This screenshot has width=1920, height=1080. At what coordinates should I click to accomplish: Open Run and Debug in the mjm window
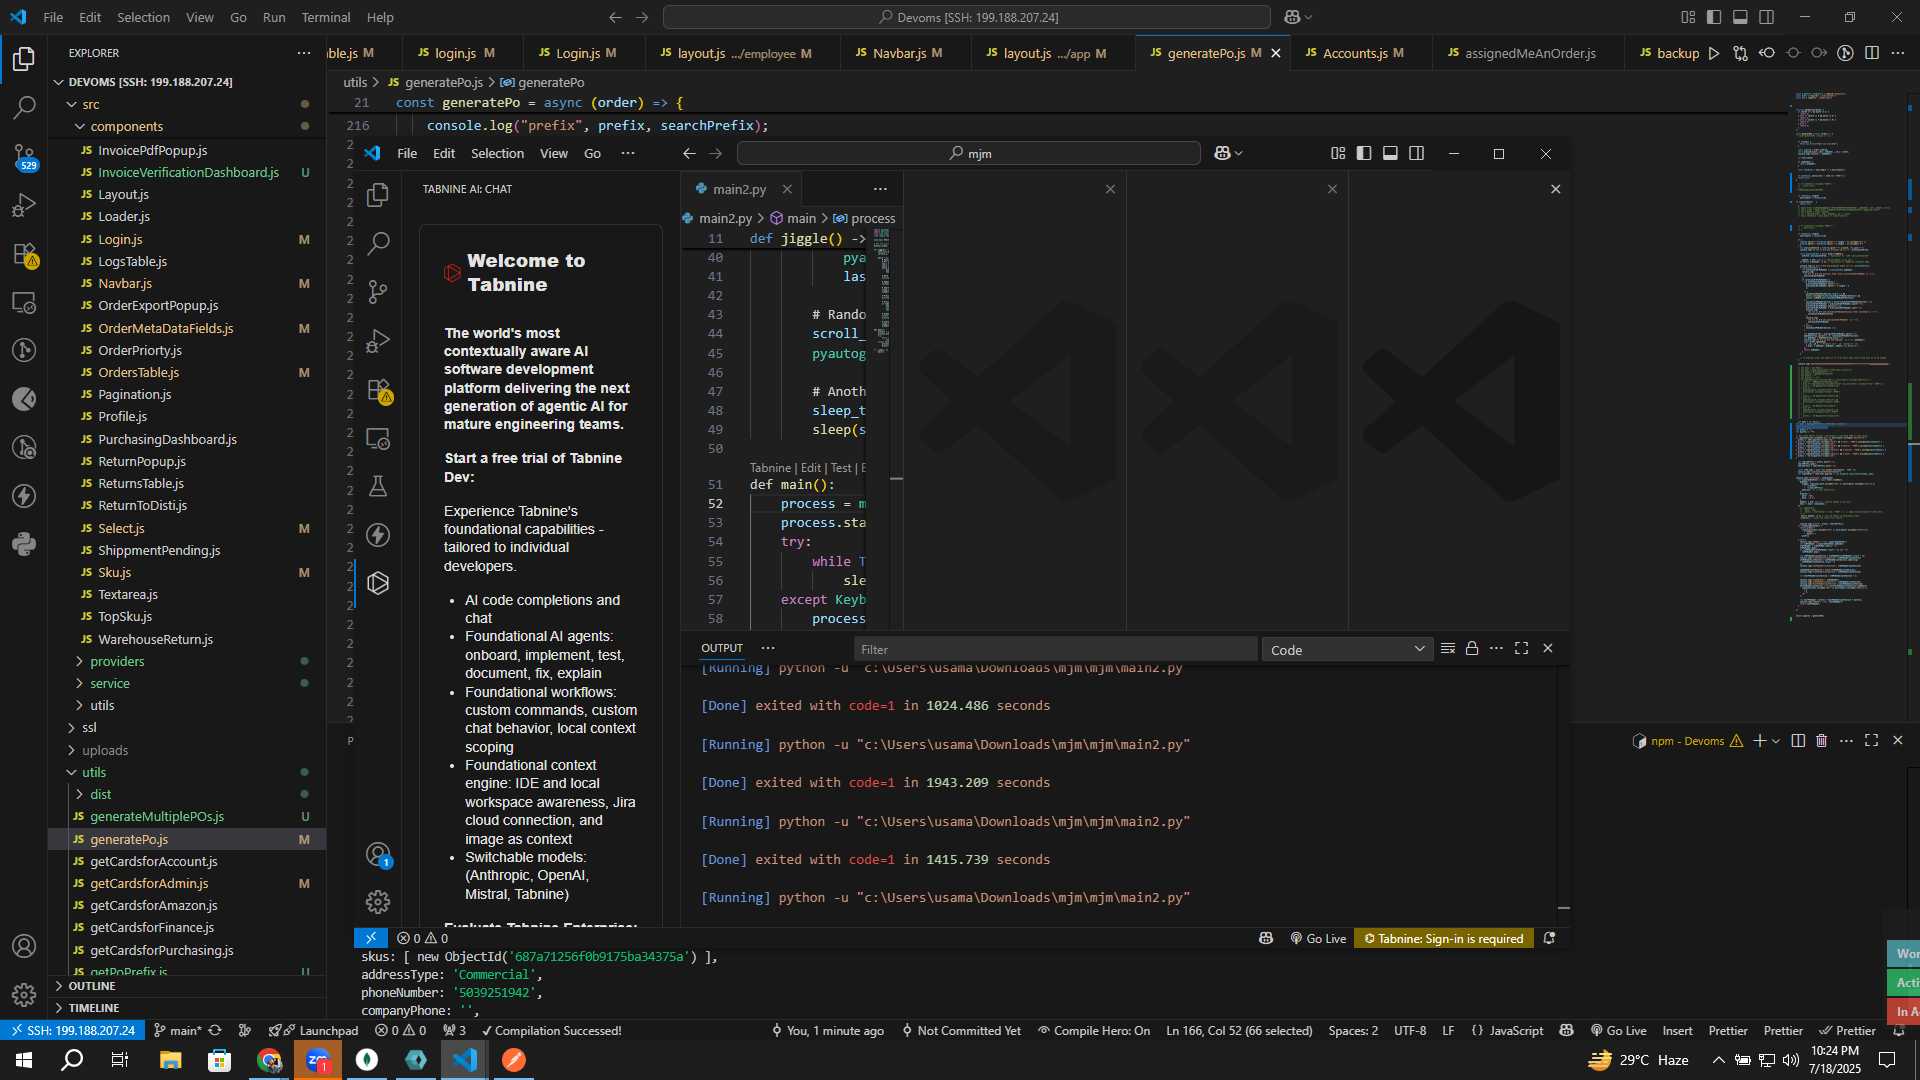pos(378,341)
